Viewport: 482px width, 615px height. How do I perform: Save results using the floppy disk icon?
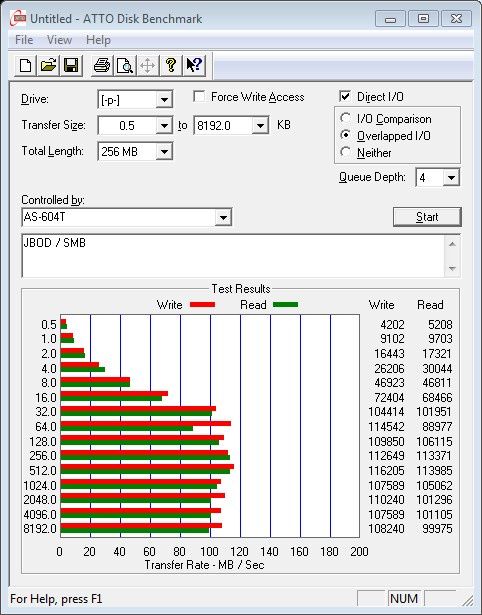tap(71, 65)
